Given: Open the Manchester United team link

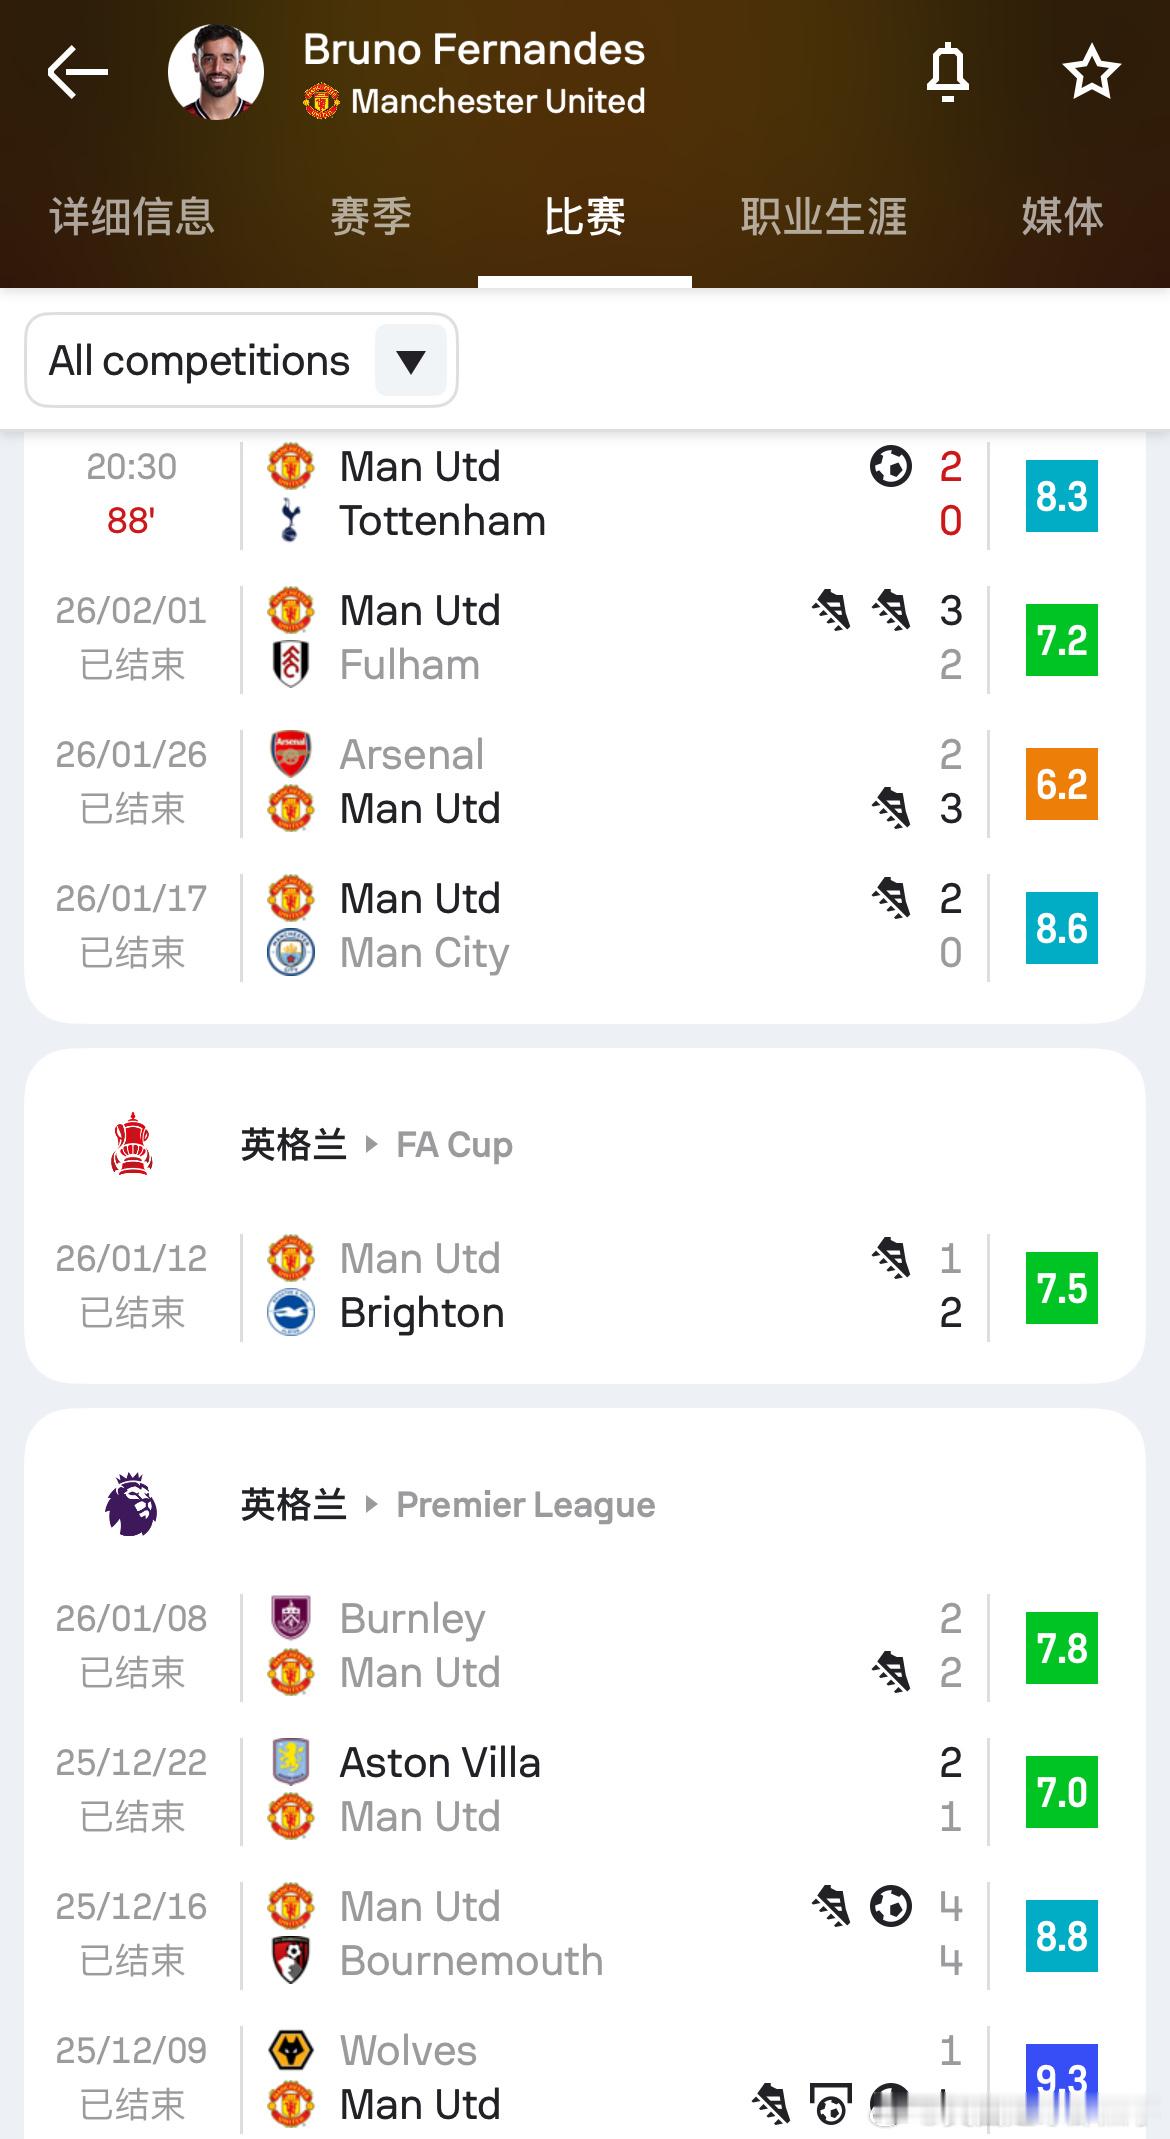Looking at the screenshot, I should pyautogui.click(x=497, y=101).
